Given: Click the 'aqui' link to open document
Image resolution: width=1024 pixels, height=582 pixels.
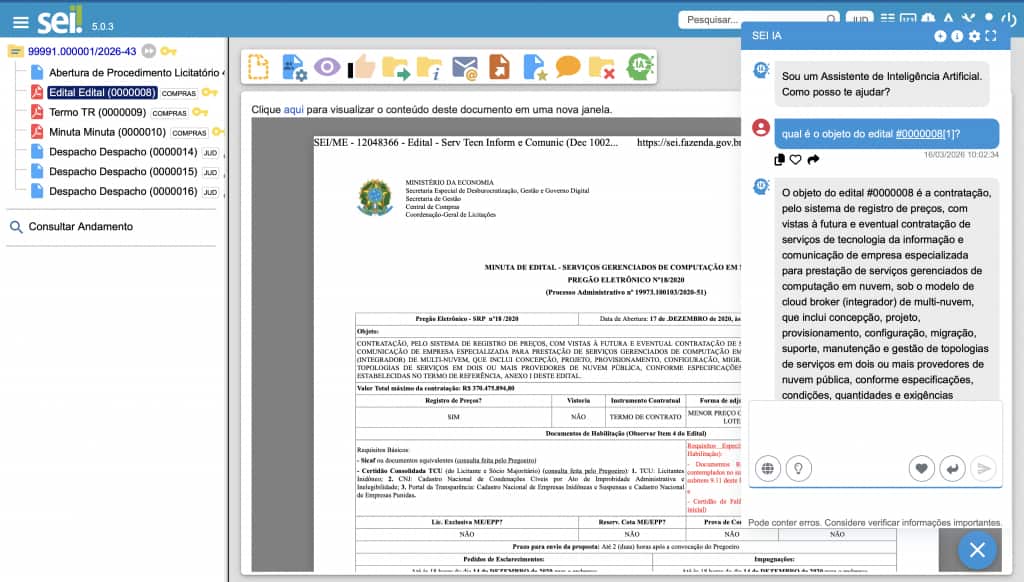Looking at the screenshot, I should (x=293, y=110).
